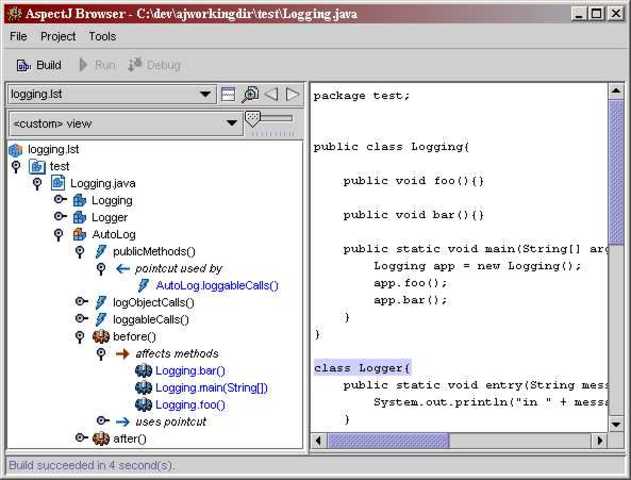631x480 pixels.
Task: Collapse the 'pointcut used by' relation
Action: tap(101, 269)
